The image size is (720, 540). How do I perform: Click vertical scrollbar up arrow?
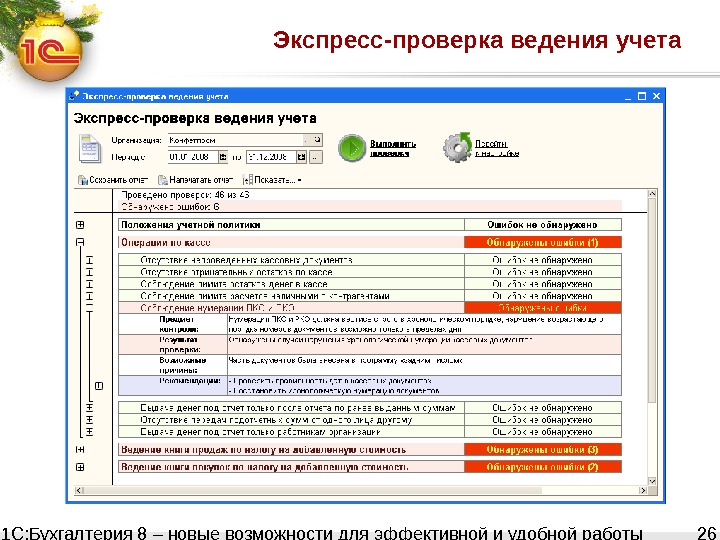(652, 194)
